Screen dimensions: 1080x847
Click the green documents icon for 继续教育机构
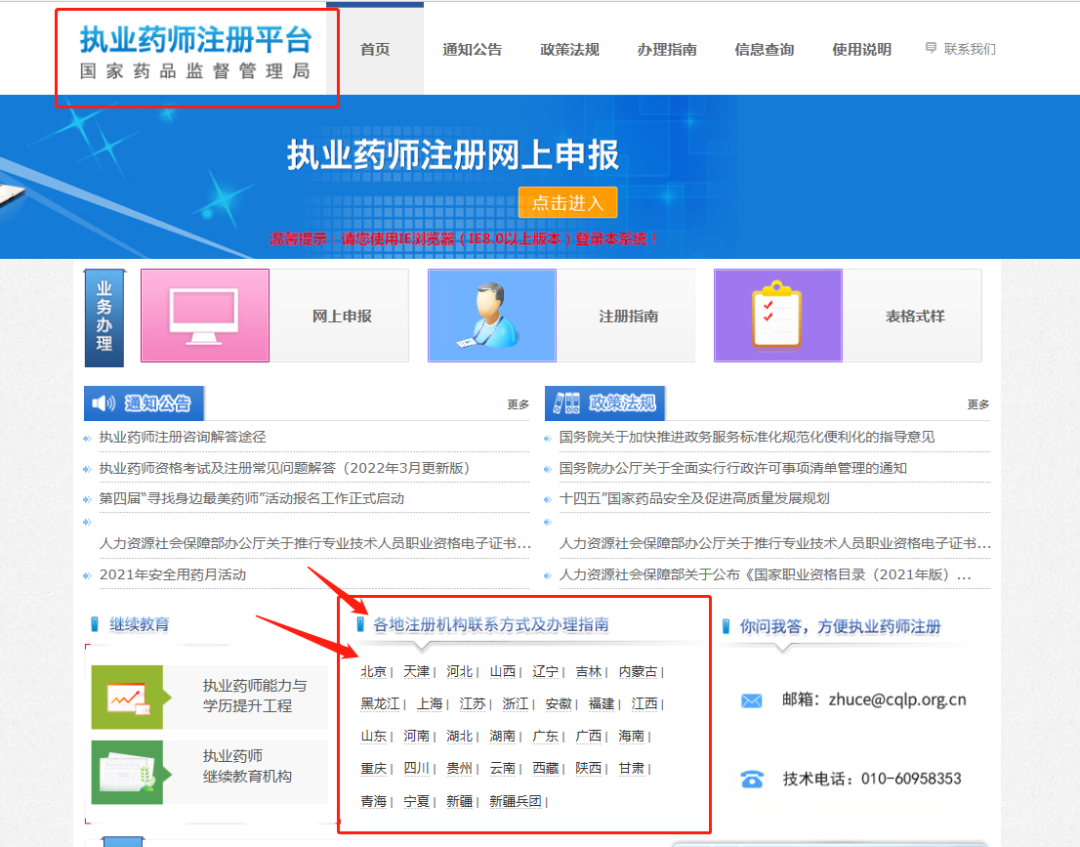[127, 772]
